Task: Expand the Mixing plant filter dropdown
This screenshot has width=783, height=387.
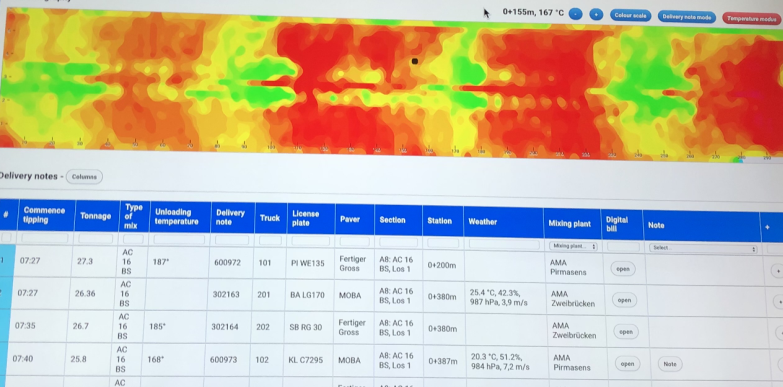Action: click(x=573, y=246)
